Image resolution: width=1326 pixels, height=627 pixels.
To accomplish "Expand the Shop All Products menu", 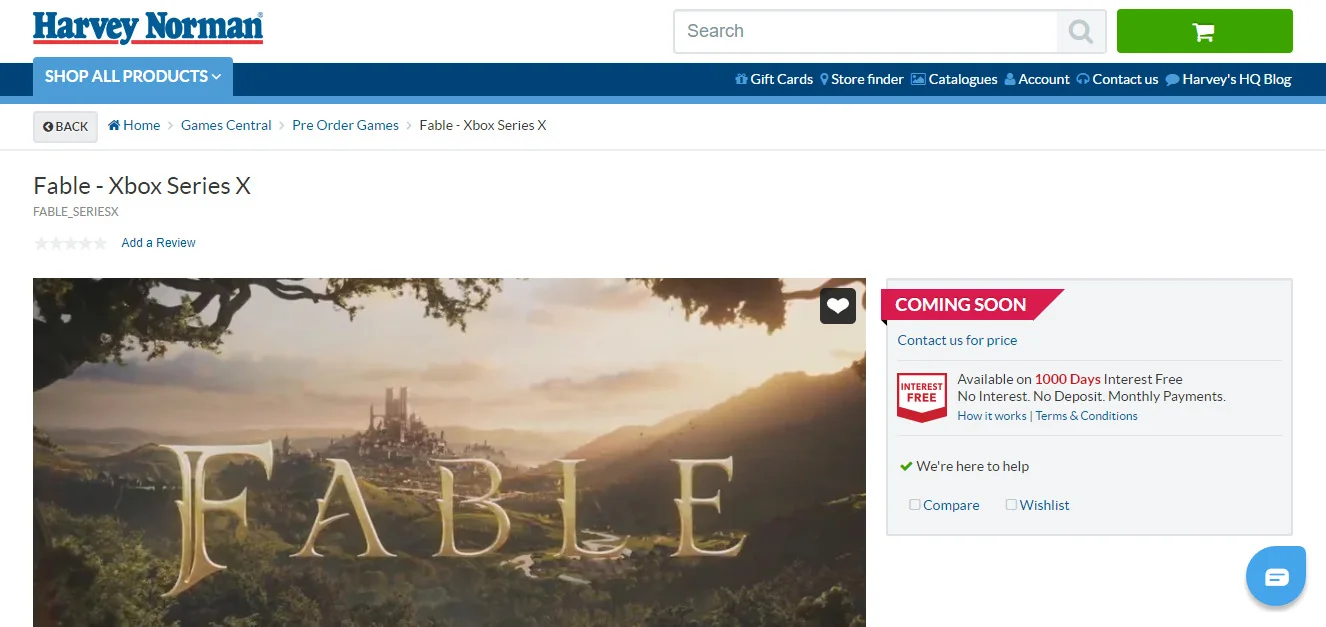I will pyautogui.click(x=133, y=77).
